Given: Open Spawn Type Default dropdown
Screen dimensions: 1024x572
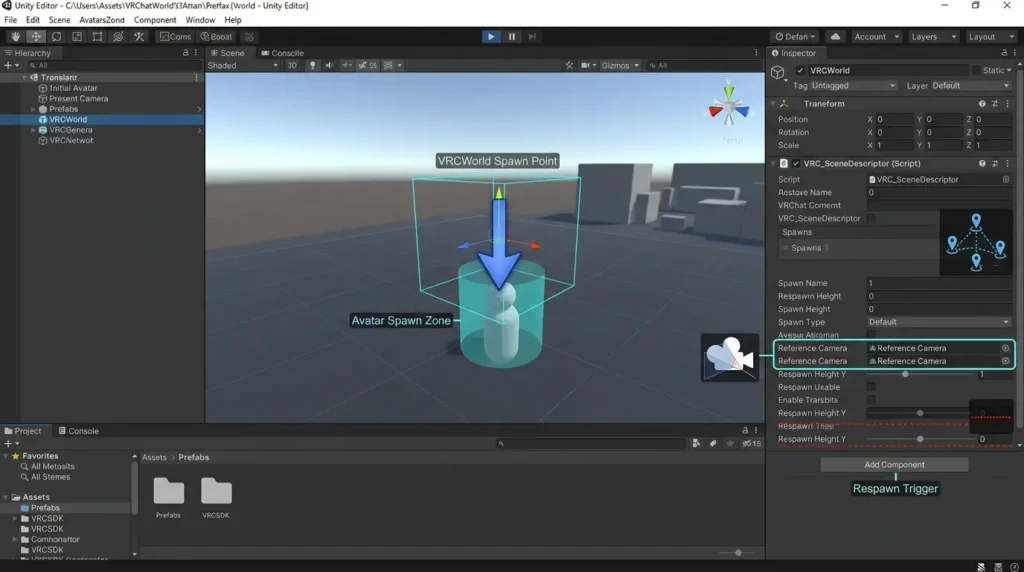Looking at the screenshot, I should point(938,322).
